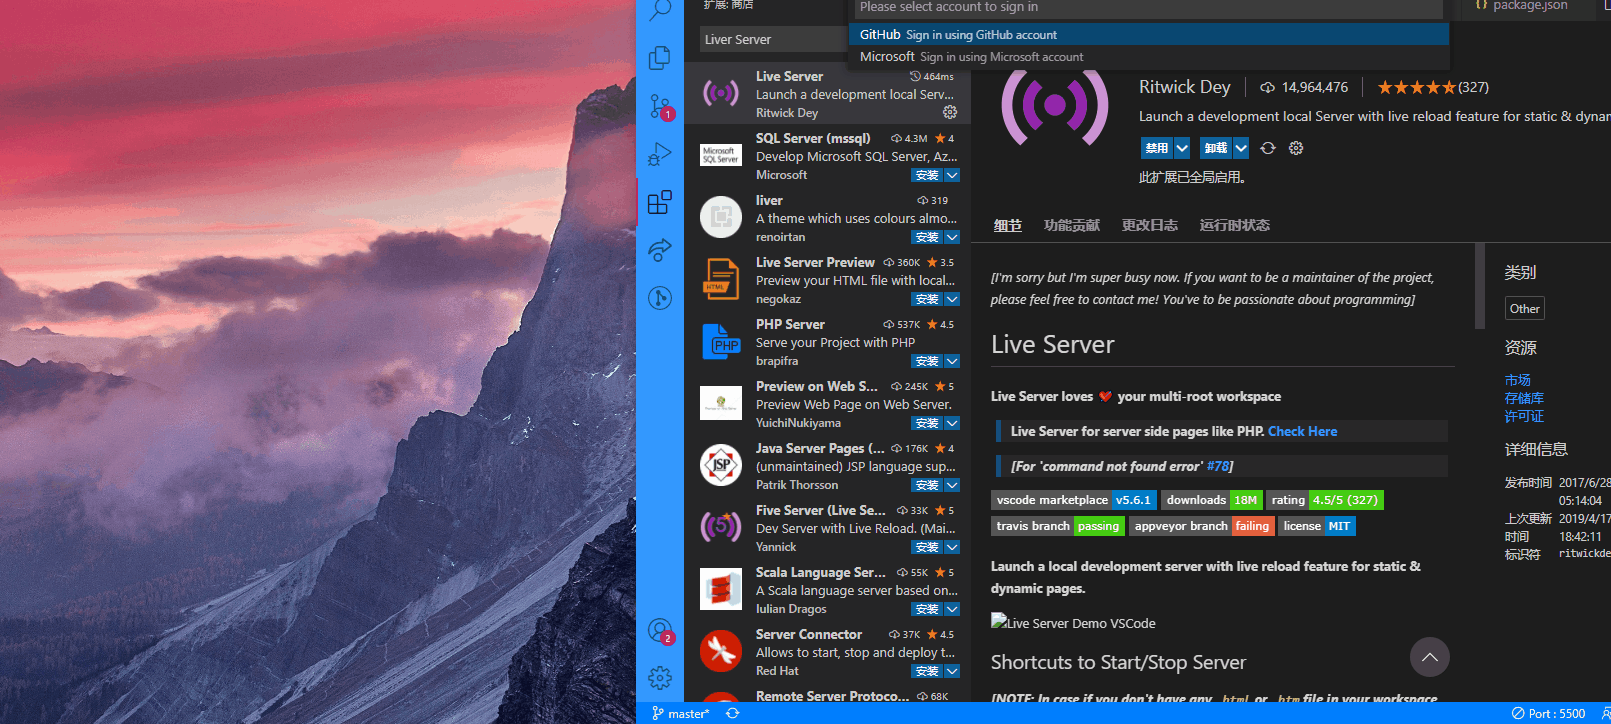The image size is (1611, 724).
Task: Expand install options for Five Server
Action: click(952, 547)
